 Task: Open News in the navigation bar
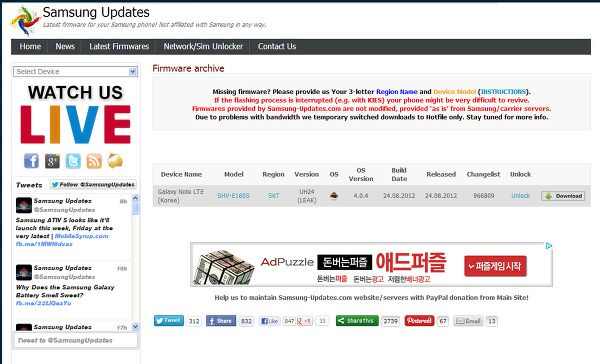pos(65,46)
